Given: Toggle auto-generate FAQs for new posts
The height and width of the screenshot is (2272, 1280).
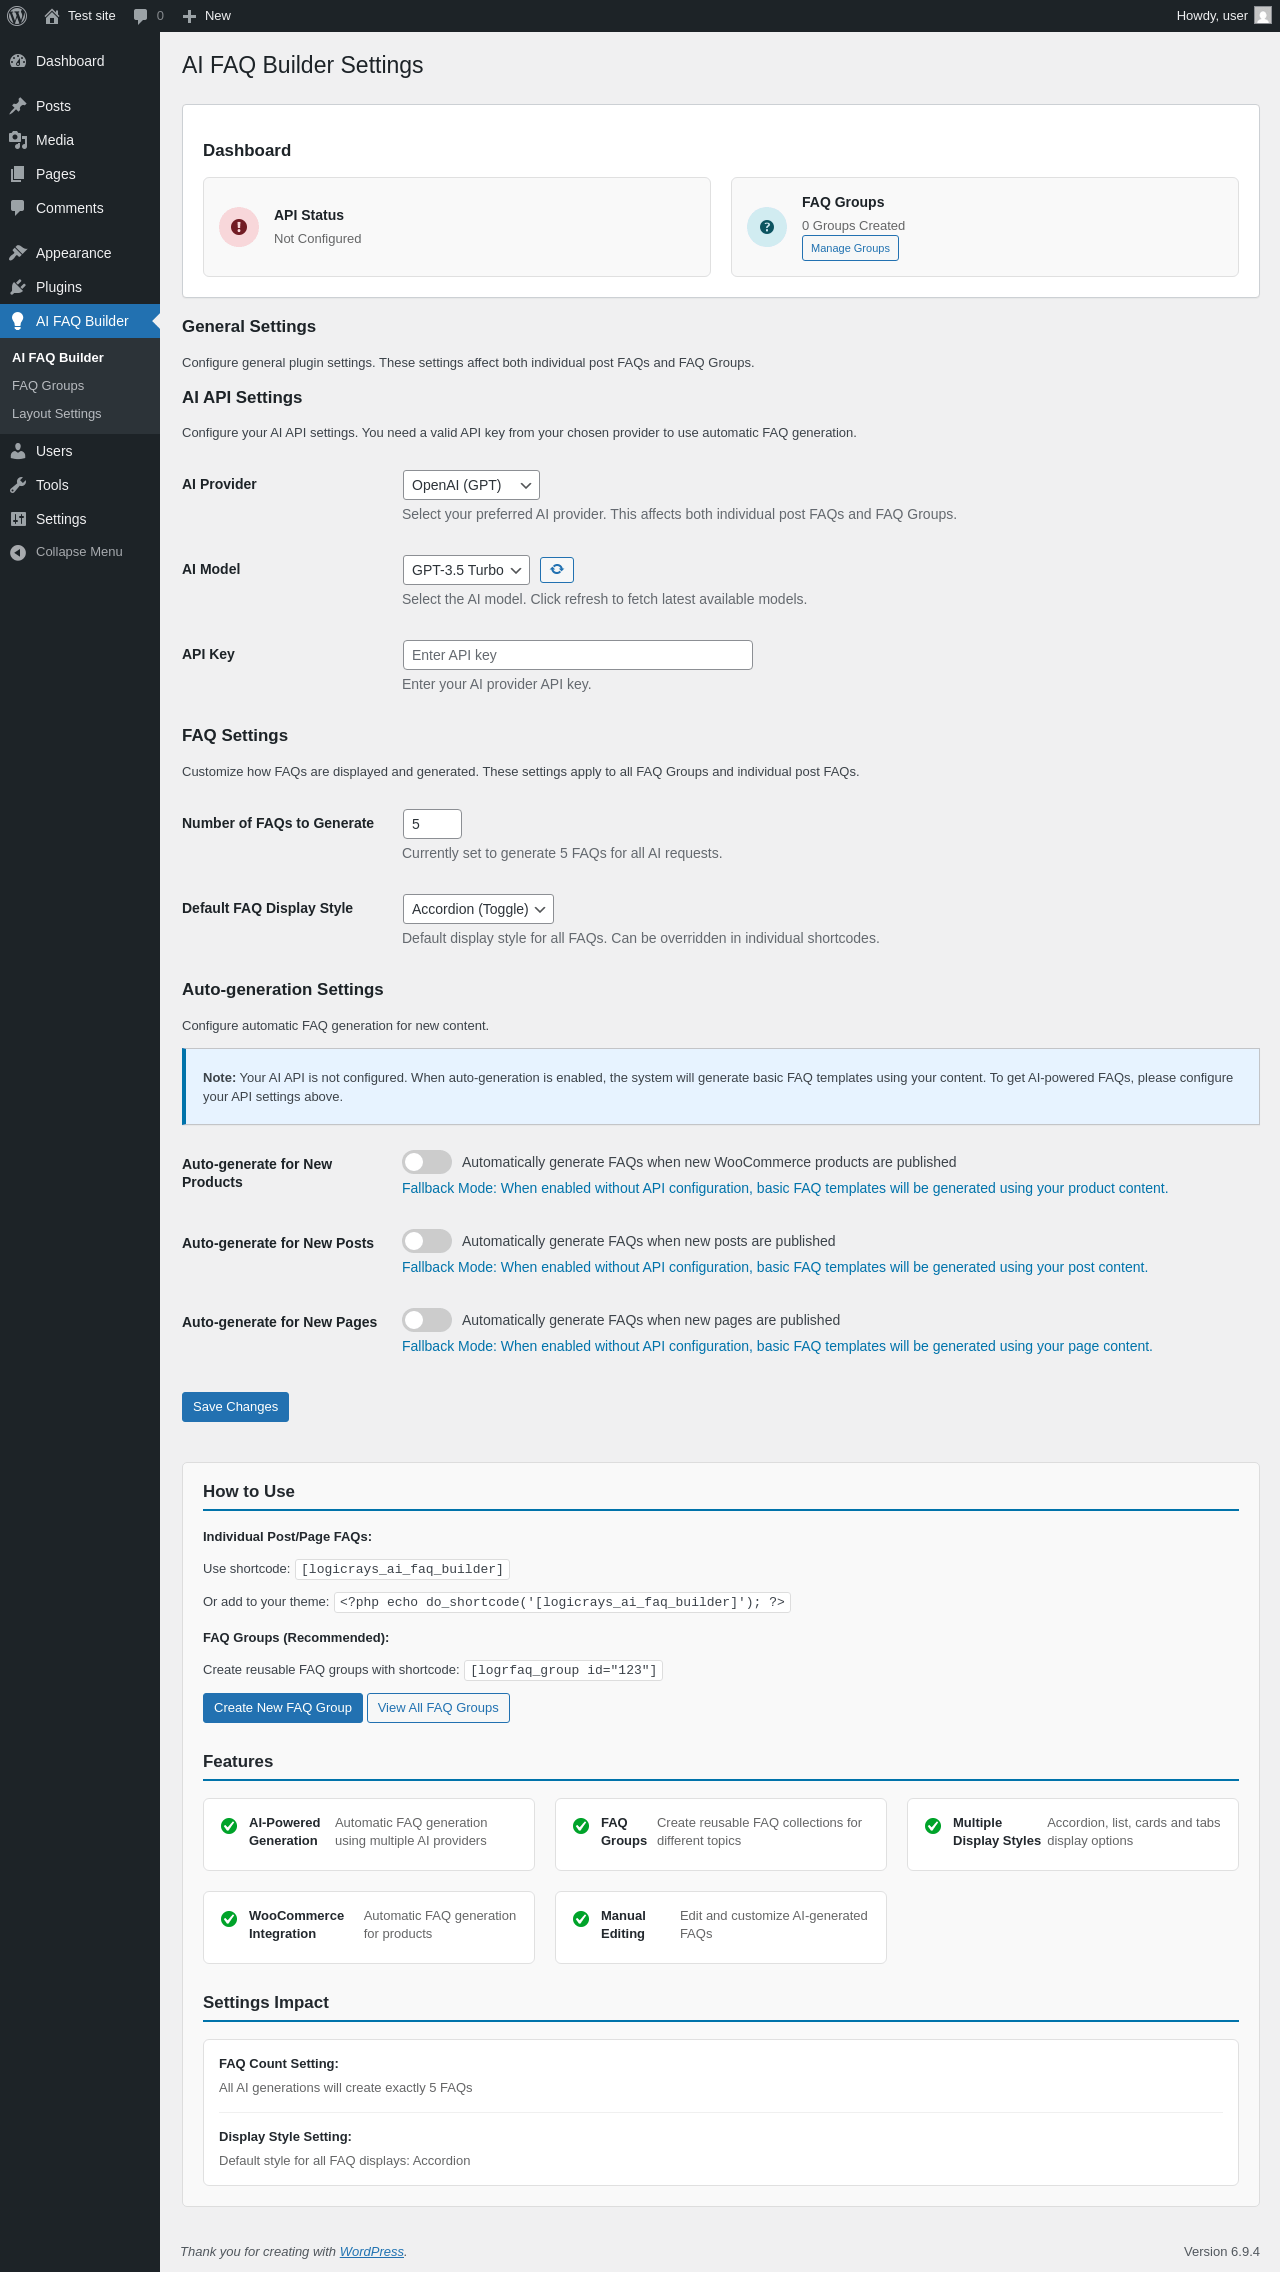Looking at the screenshot, I should (x=427, y=1241).
